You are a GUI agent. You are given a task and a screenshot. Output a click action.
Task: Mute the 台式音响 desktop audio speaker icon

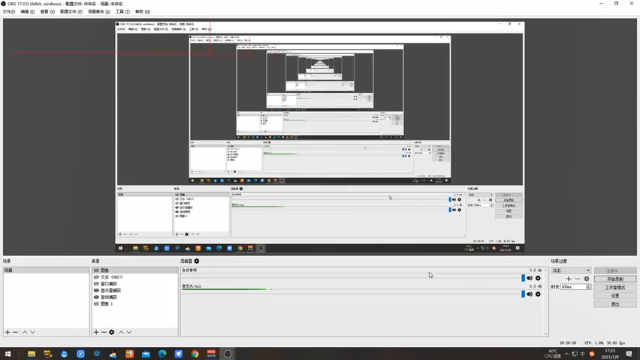[x=530, y=278]
